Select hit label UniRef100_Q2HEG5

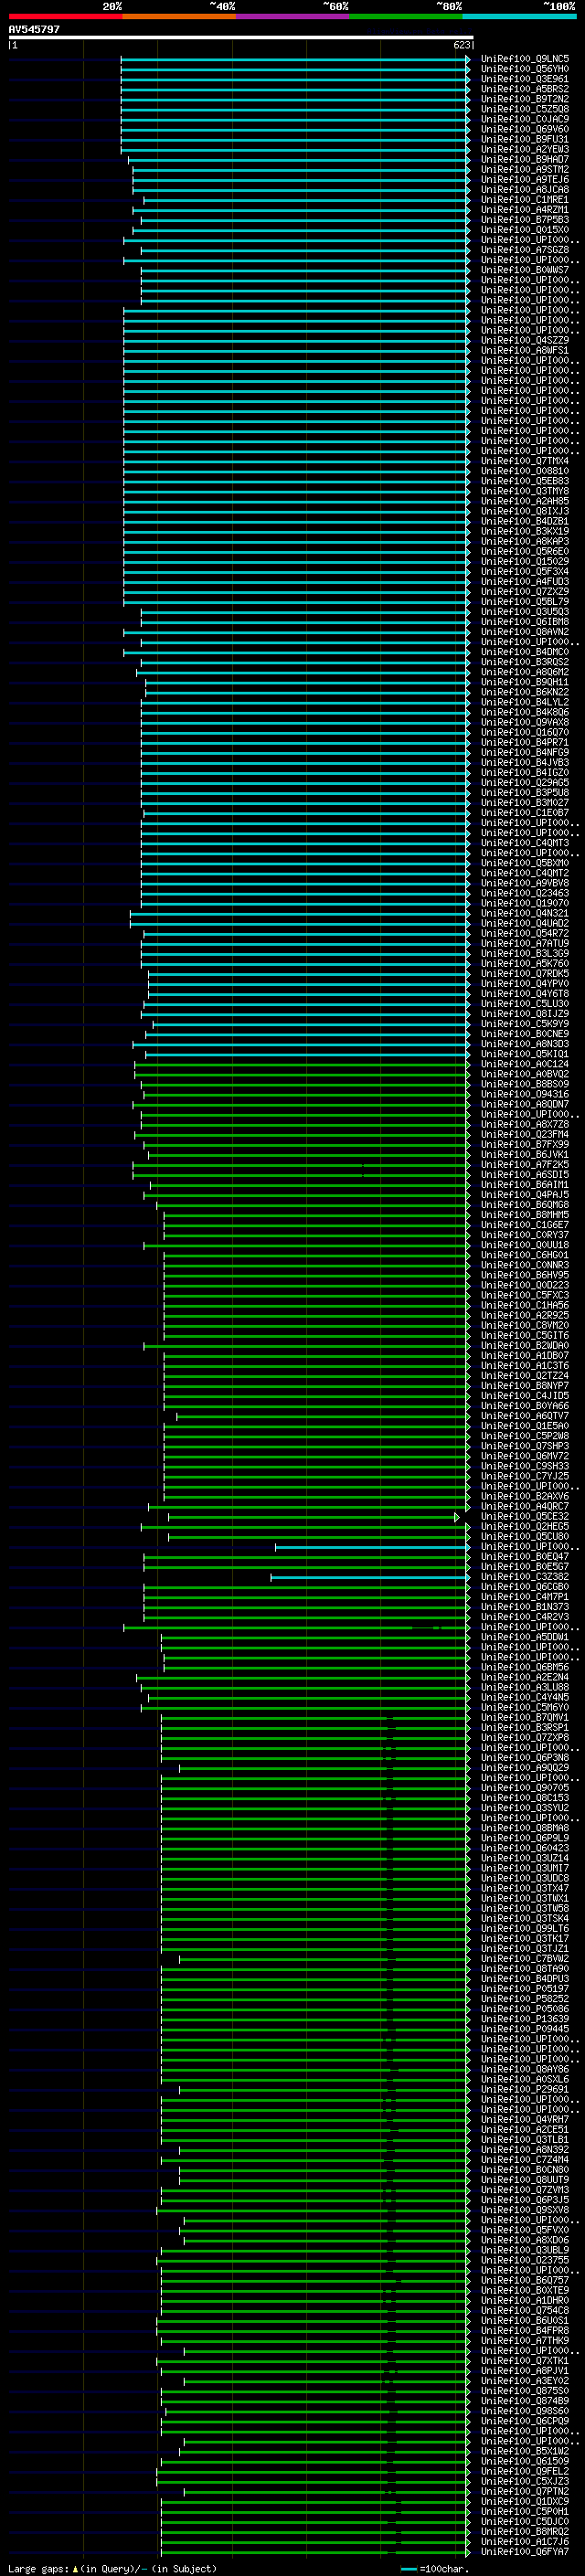click(524, 1526)
